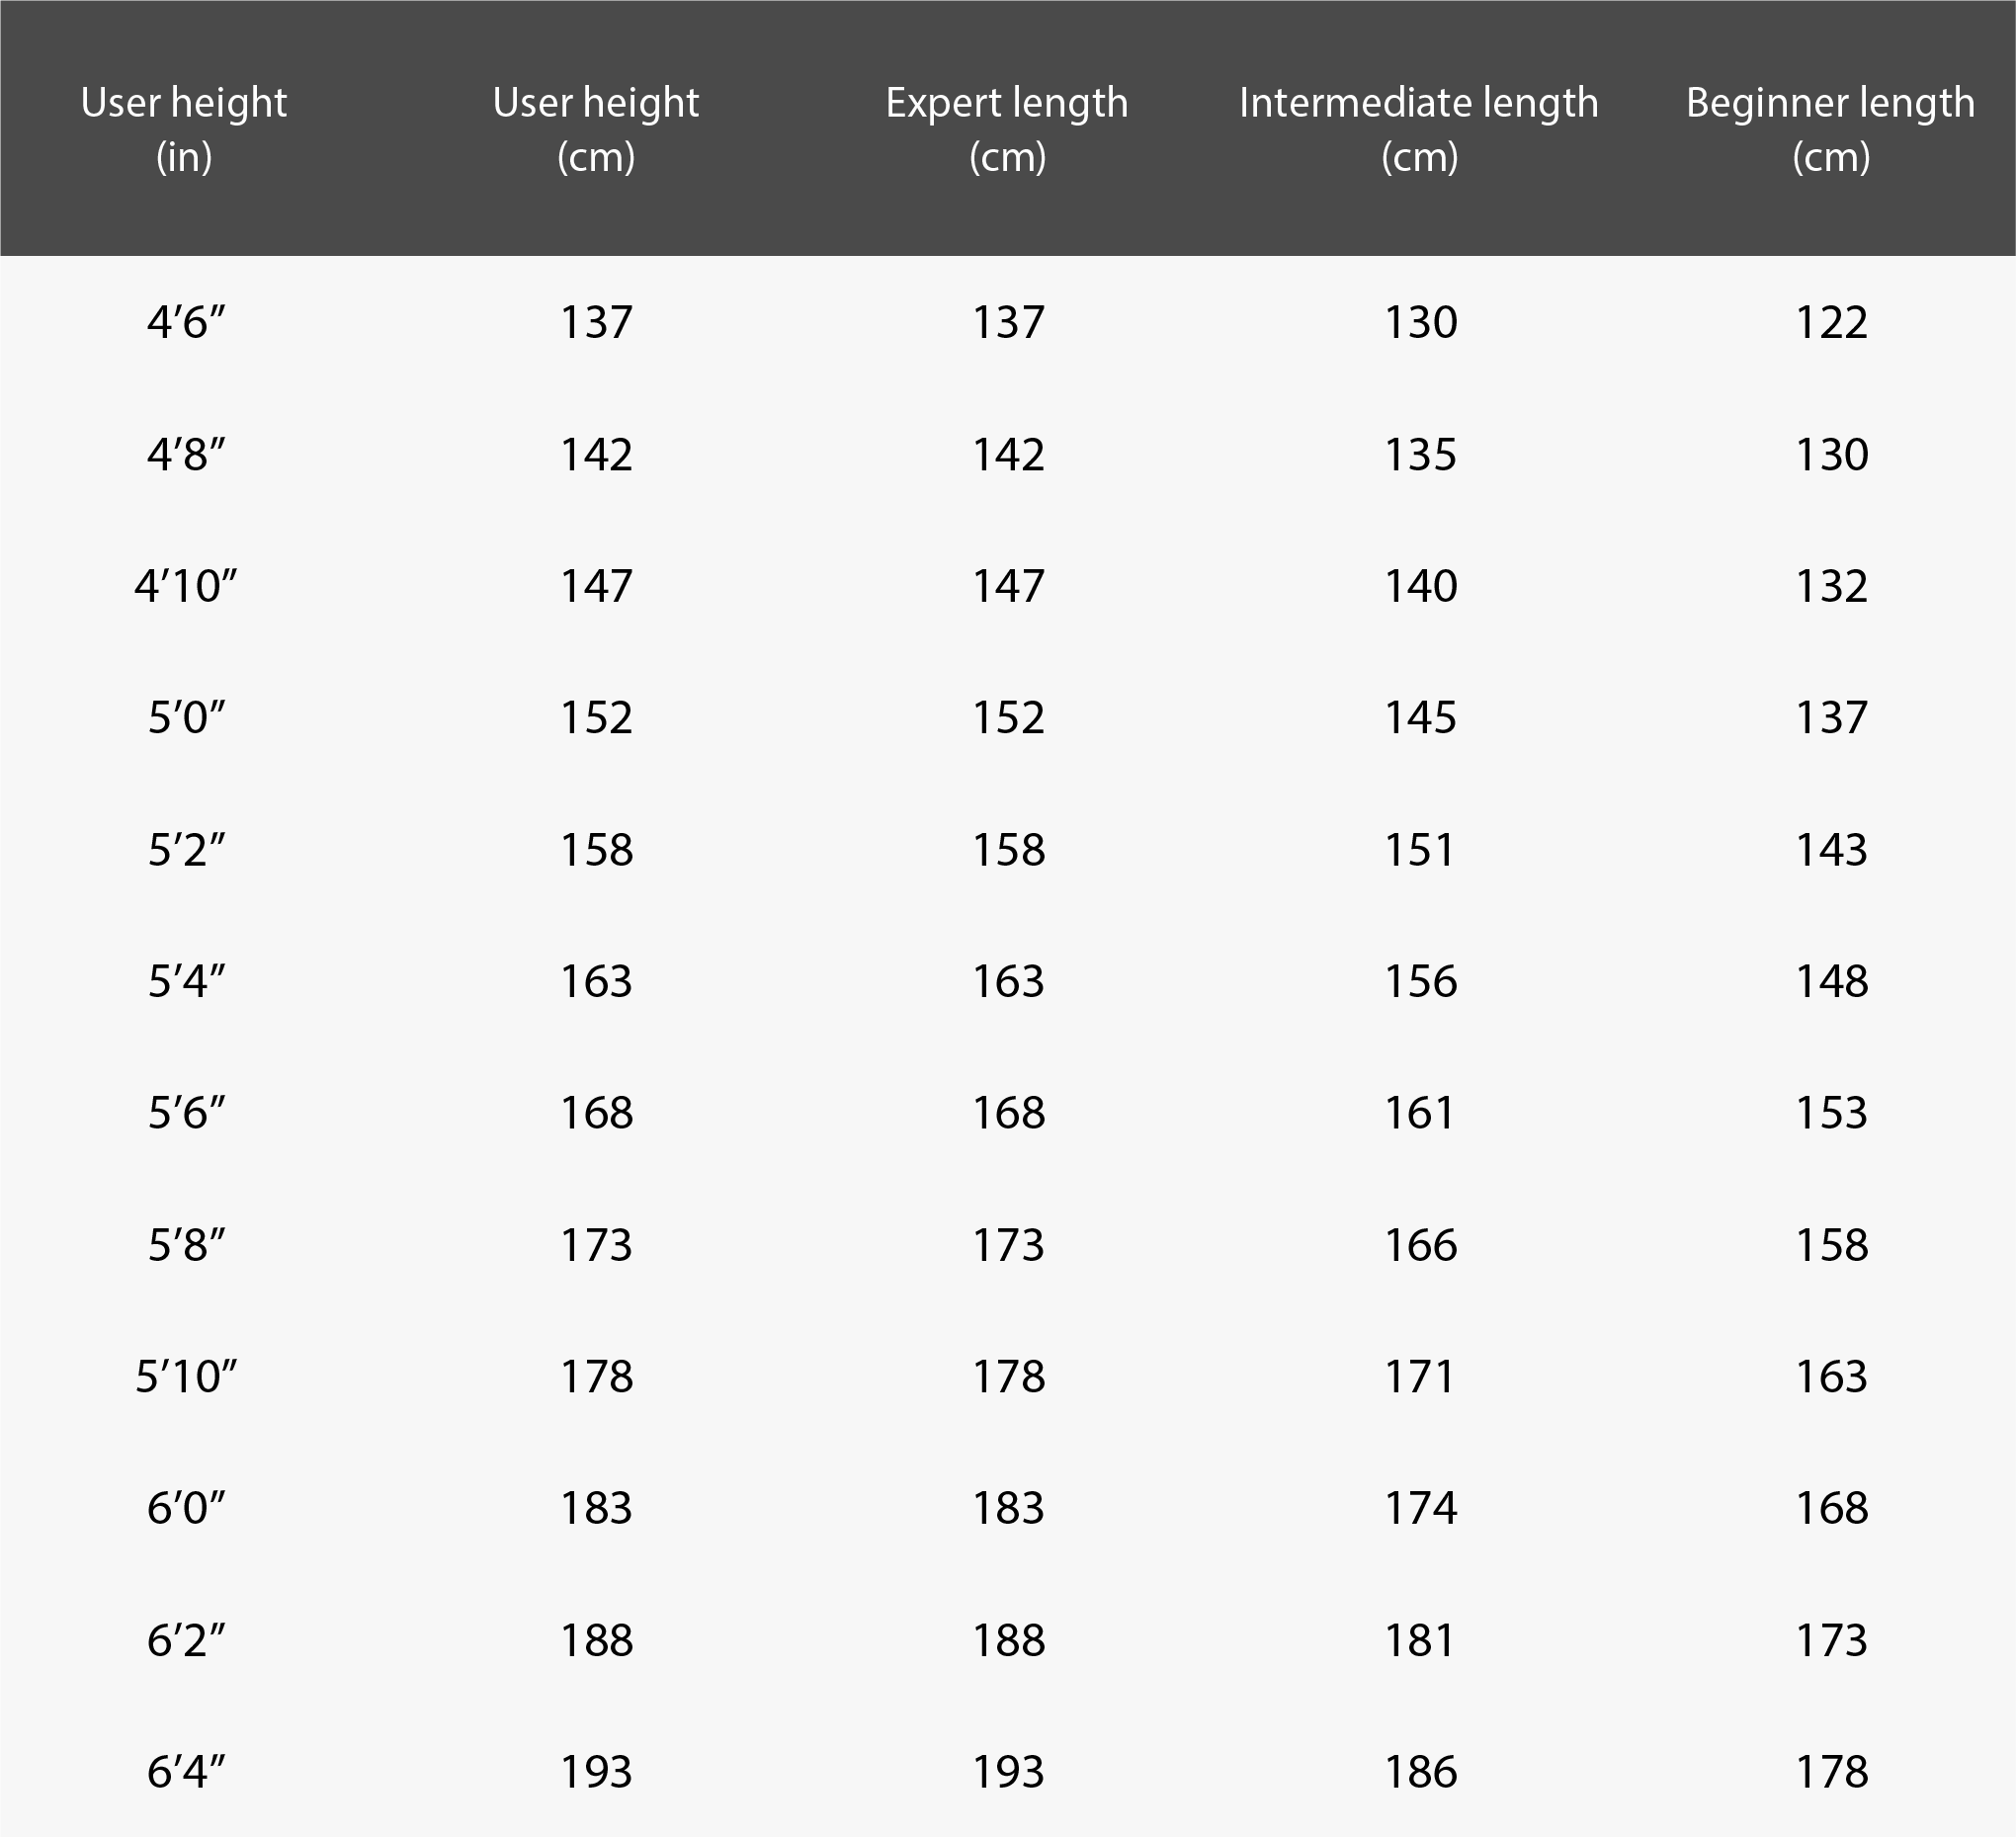
Task: Click intermediate length value 174
Action: 1420,1508
